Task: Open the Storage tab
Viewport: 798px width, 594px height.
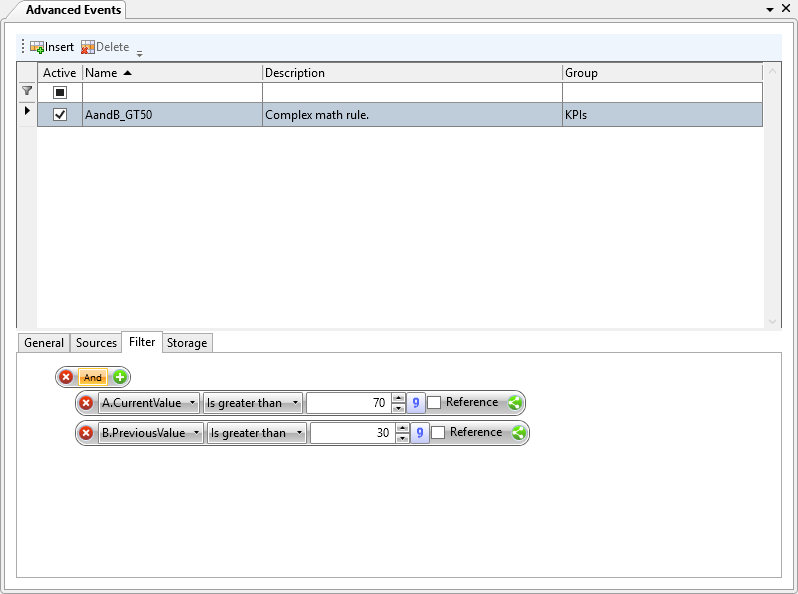Action: (x=187, y=343)
